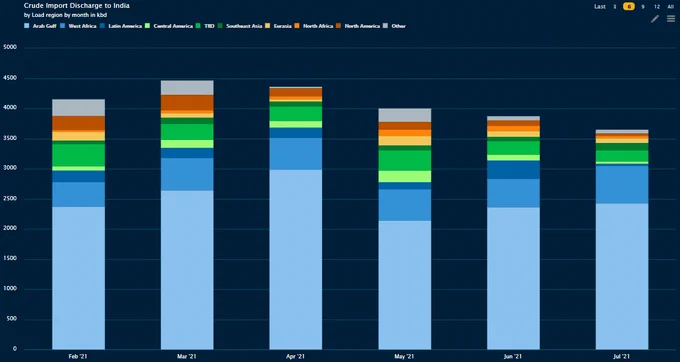
Task: Click the 4500 y-axis value
Action: pos(10,78)
